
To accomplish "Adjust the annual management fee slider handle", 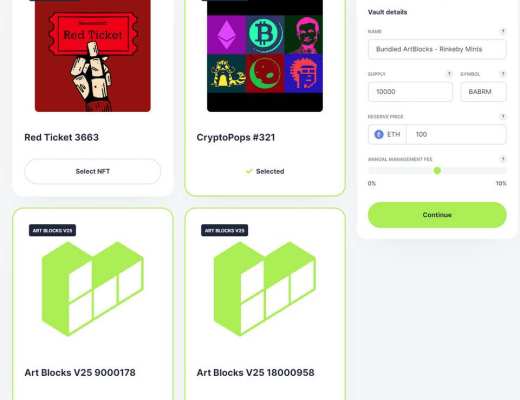I will 437,171.
